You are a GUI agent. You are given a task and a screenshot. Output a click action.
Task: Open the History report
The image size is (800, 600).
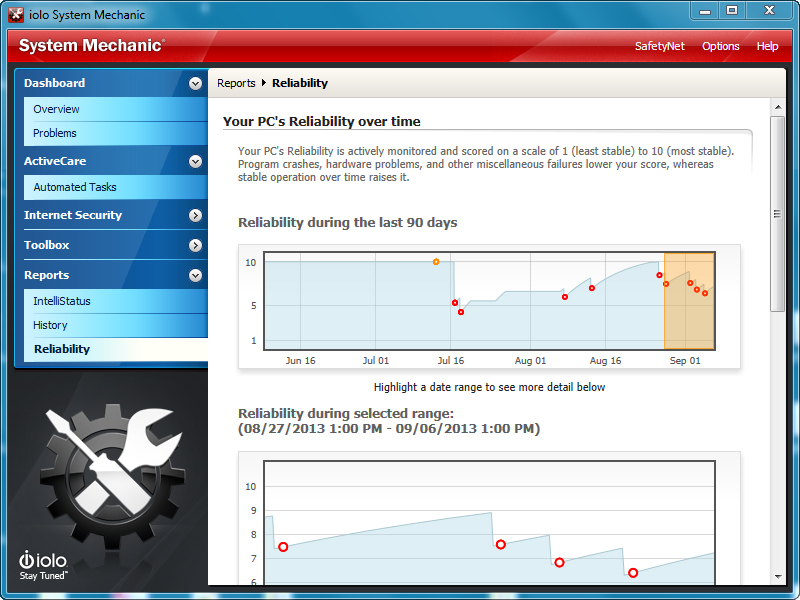click(x=116, y=325)
